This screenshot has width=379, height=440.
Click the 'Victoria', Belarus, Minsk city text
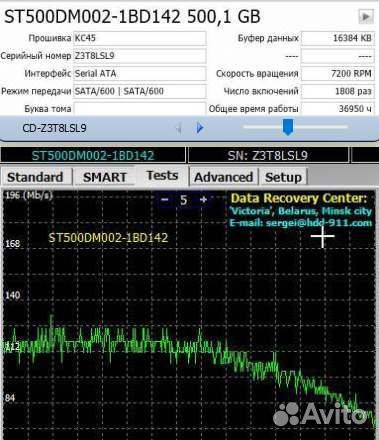(300, 211)
